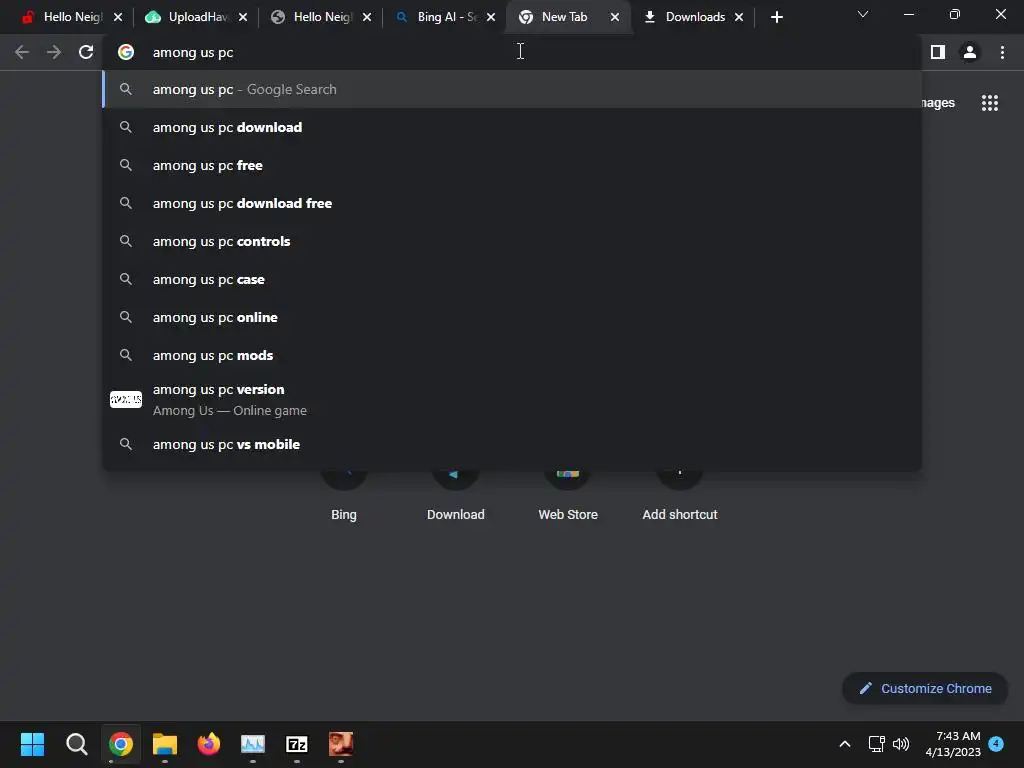Image resolution: width=1024 pixels, height=768 pixels.
Task: Open 'among us pc version' Online game suggestion
Action: click(512, 400)
